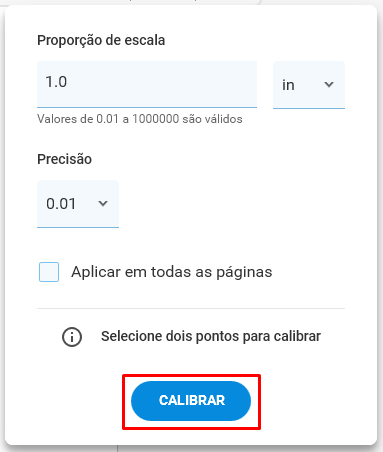Viewport: 383px width, 452px height.
Task: Click the CALIBRAR button
Action: pyautogui.click(x=191, y=401)
